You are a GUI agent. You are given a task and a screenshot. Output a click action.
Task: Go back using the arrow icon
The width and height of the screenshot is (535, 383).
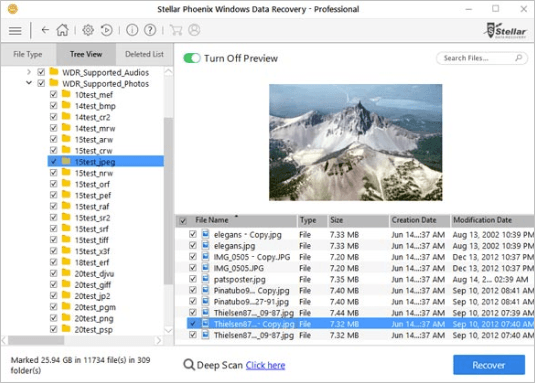[45, 30]
